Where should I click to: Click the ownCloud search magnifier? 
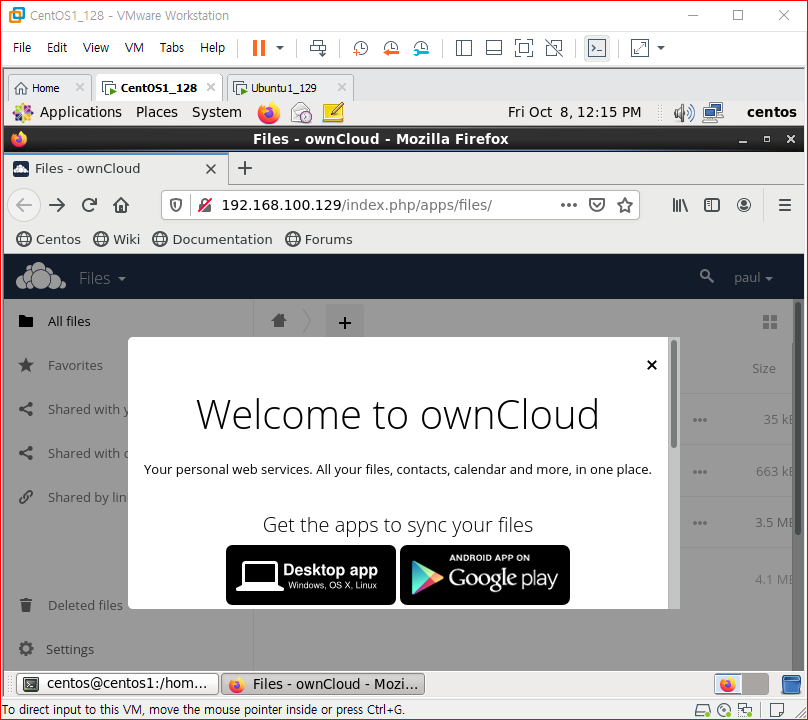coord(706,277)
